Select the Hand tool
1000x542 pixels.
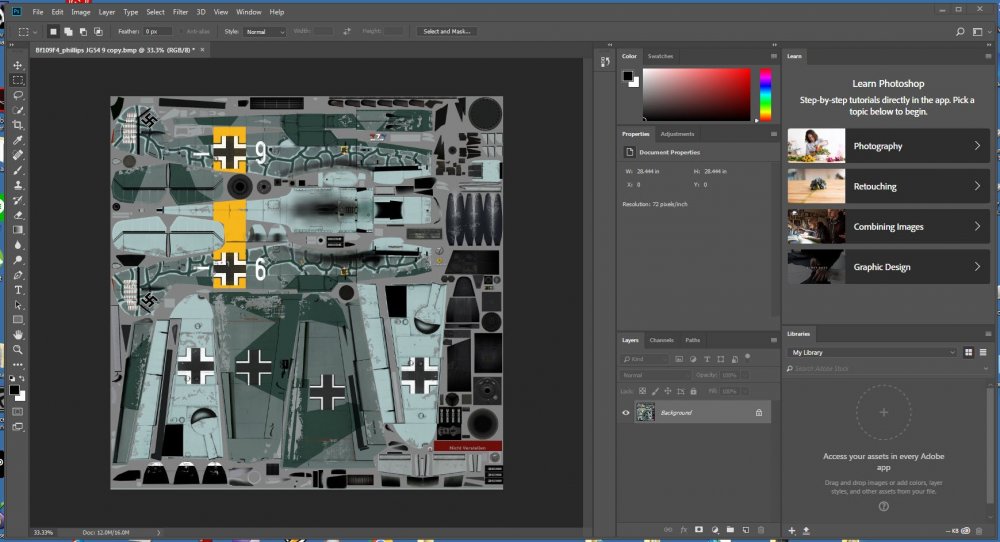pyautogui.click(x=18, y=335)
